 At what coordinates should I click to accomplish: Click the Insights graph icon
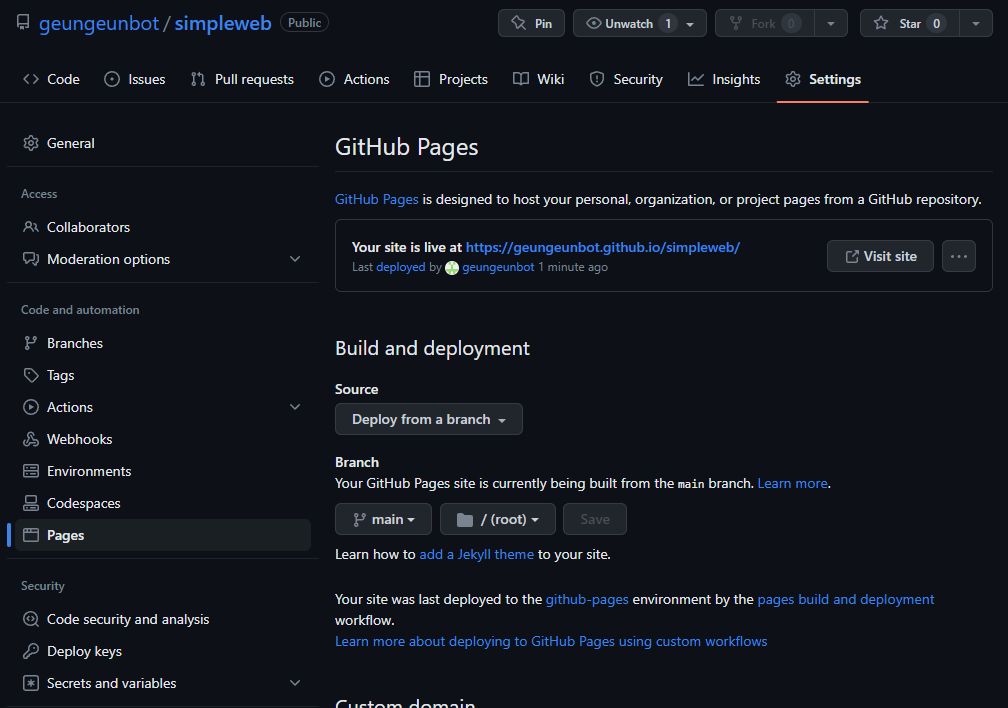tap(696, 79)
